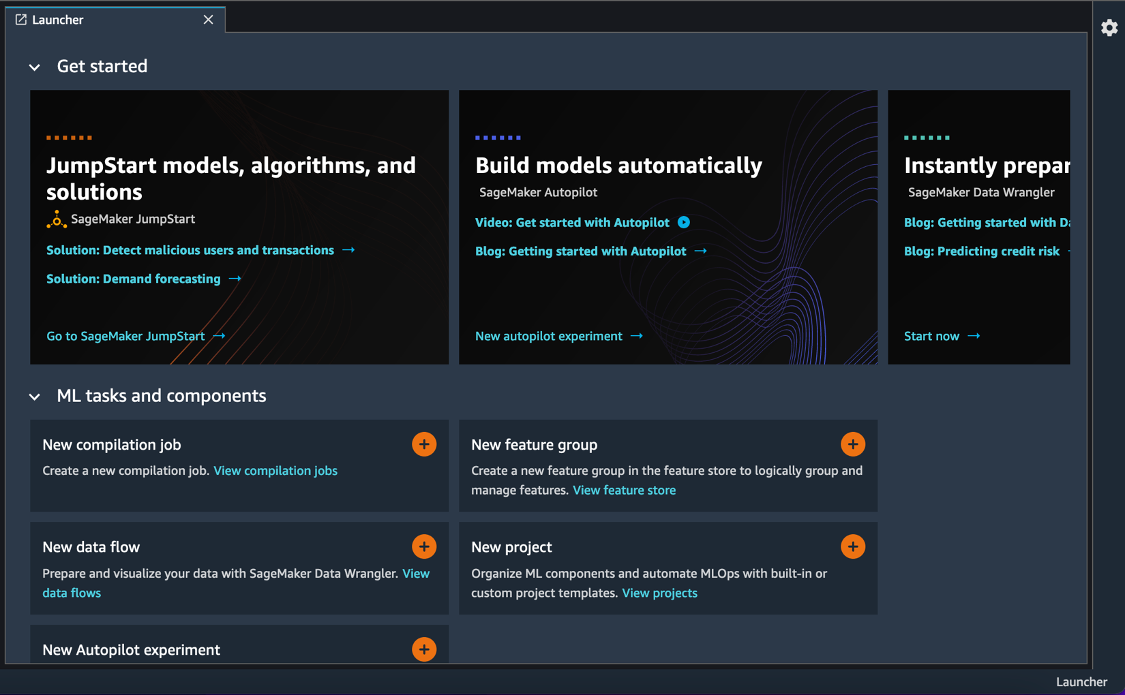Click Start now in Data Wrangler card
This screenshot has height=695, width=1125.
pos(931,336)
